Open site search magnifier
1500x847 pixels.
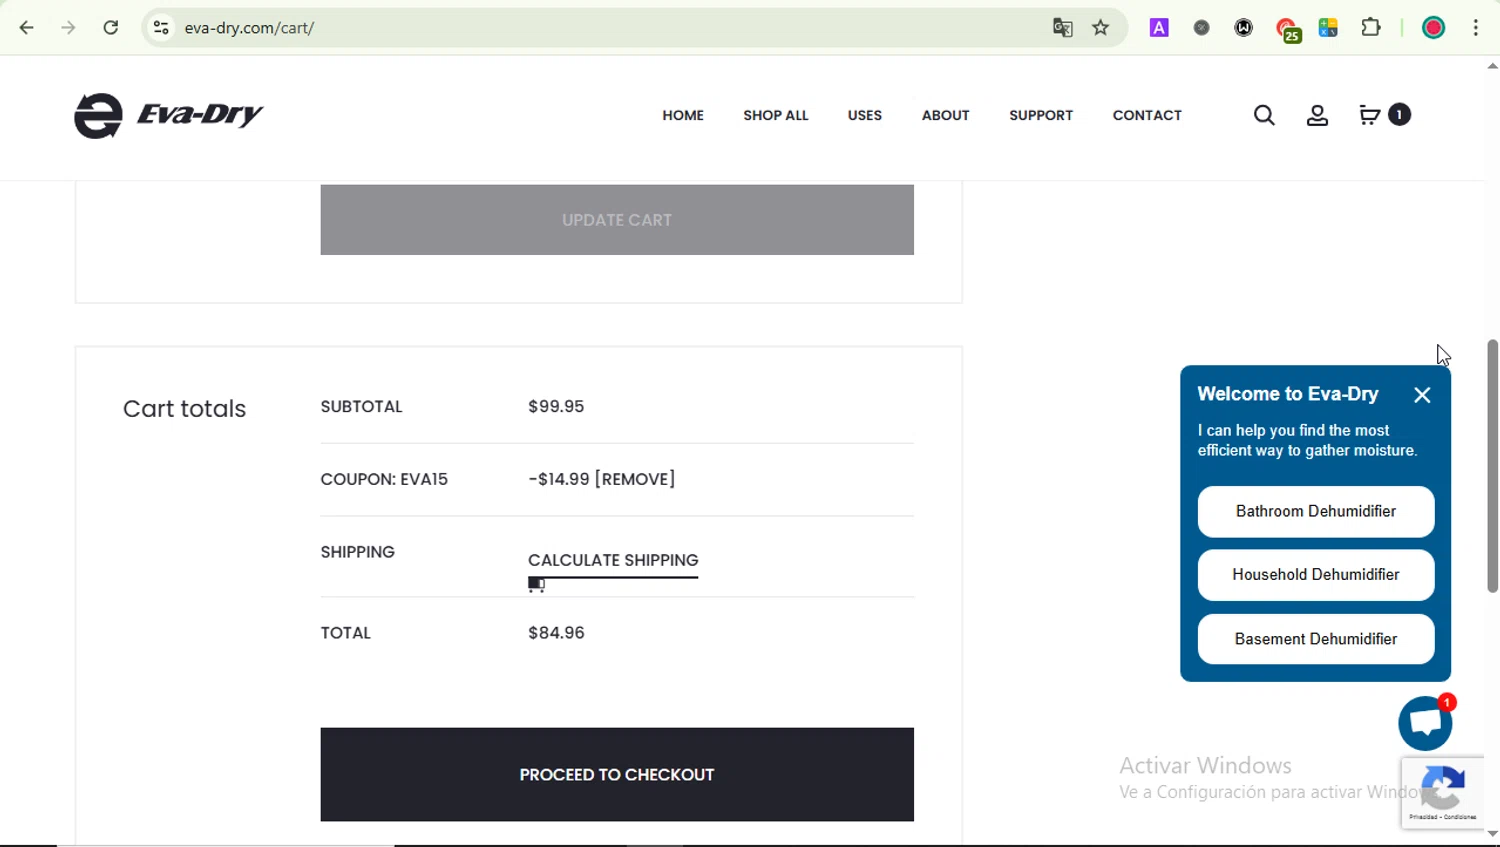1264,115
